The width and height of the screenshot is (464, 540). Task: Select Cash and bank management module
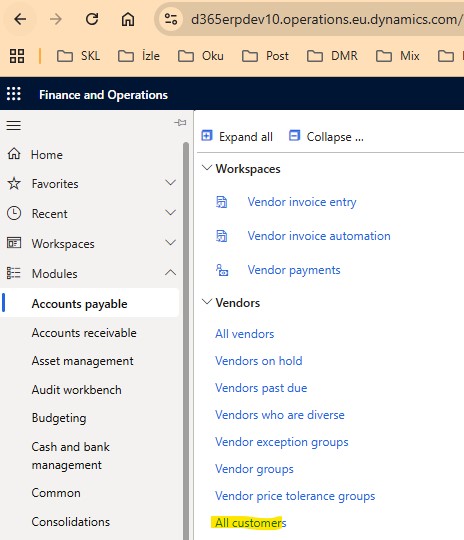[71, 456]
